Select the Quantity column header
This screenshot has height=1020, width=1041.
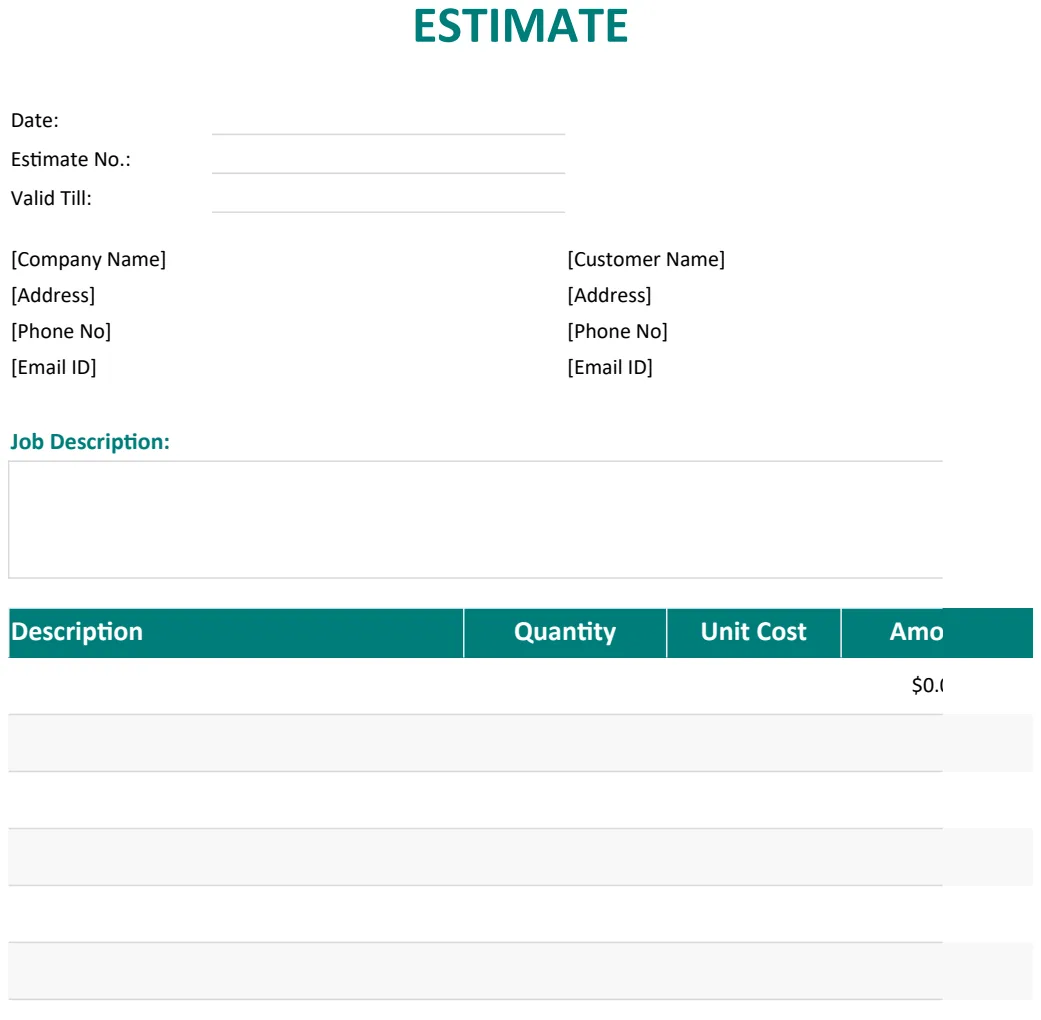[565, 632]
